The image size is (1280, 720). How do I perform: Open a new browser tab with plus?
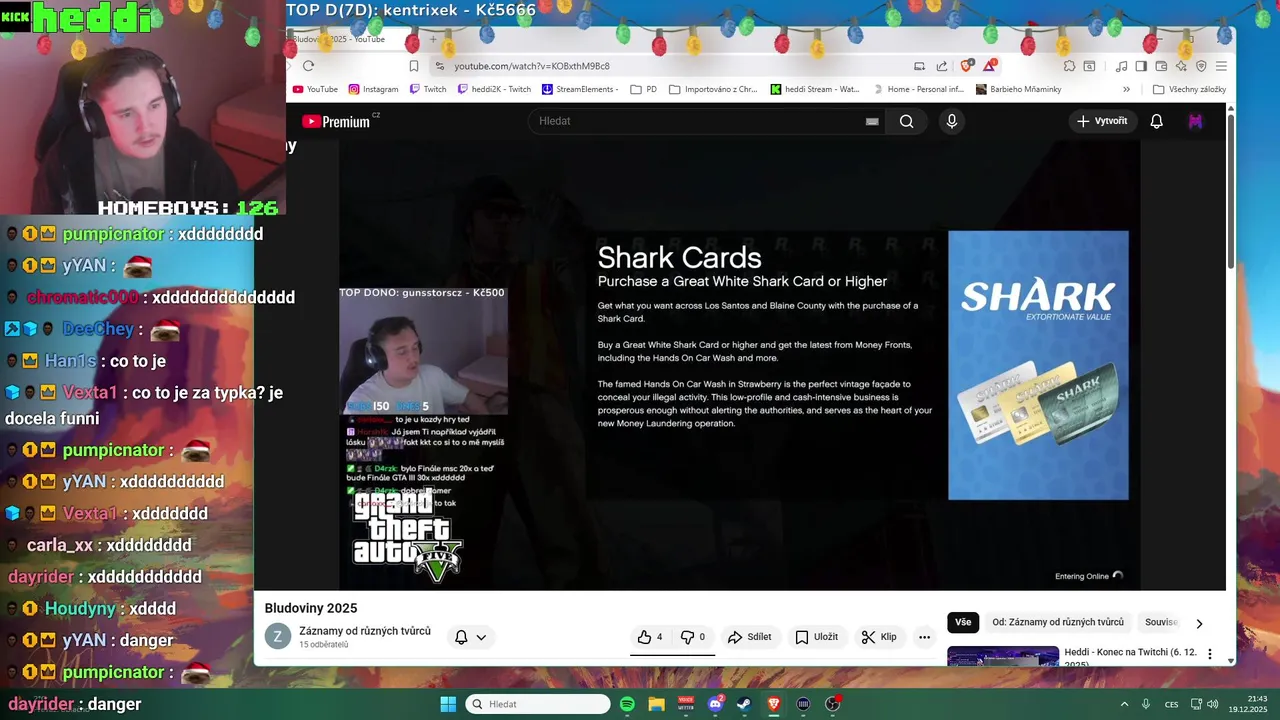pyautogui.click(x=433, y=39)
